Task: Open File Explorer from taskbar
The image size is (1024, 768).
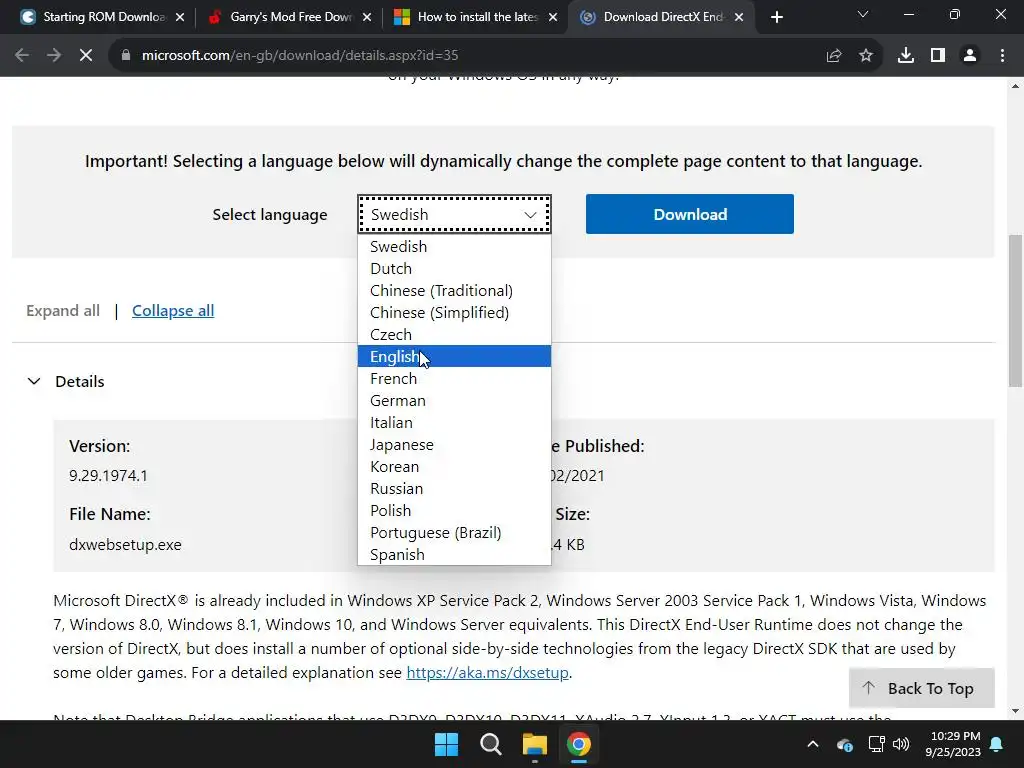Action: coord(534,744)
